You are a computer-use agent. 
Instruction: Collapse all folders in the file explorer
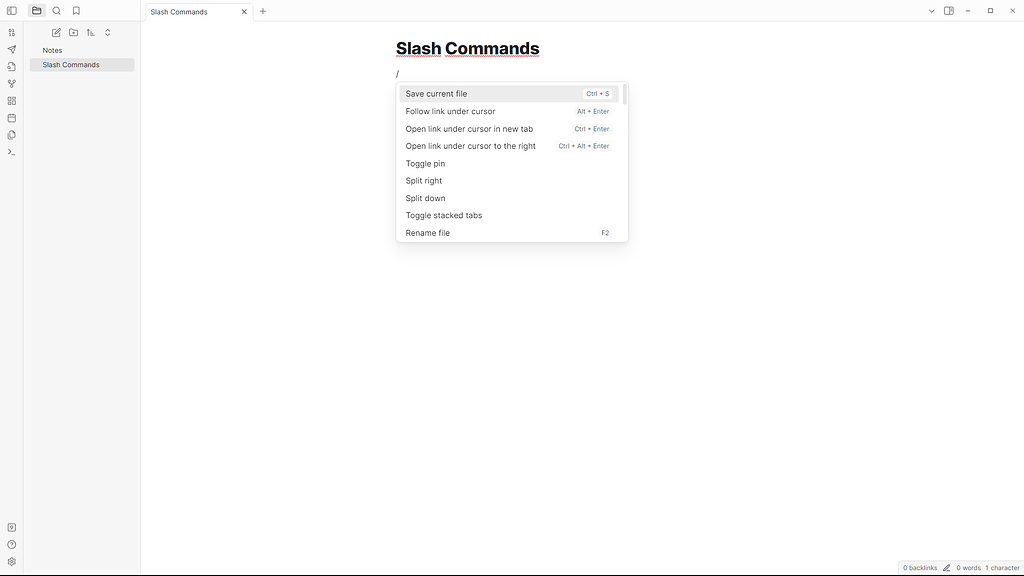(107, 32)
